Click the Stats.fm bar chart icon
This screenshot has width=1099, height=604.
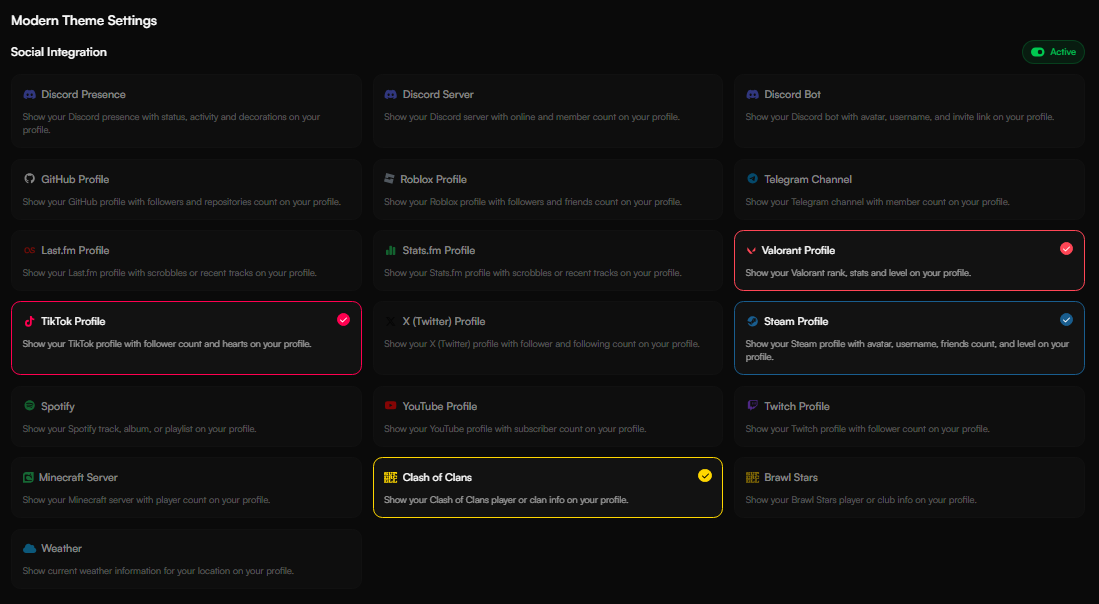coord(390,250)
